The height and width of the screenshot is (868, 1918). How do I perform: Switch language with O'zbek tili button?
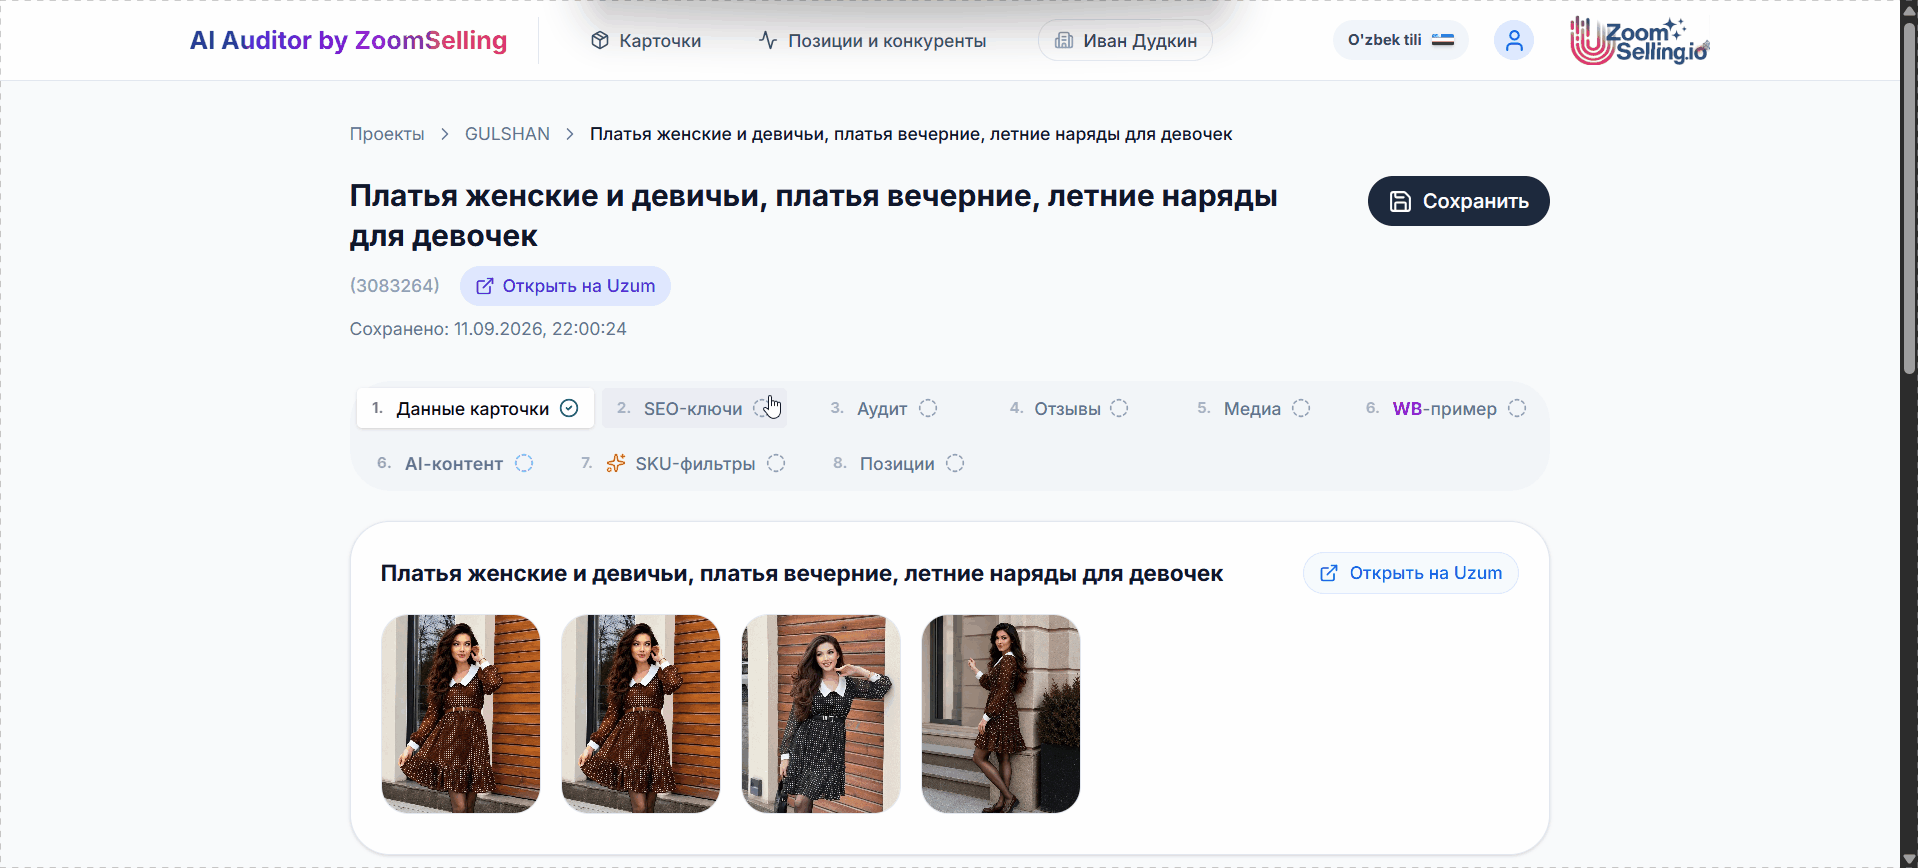(x=1400, y=40)
